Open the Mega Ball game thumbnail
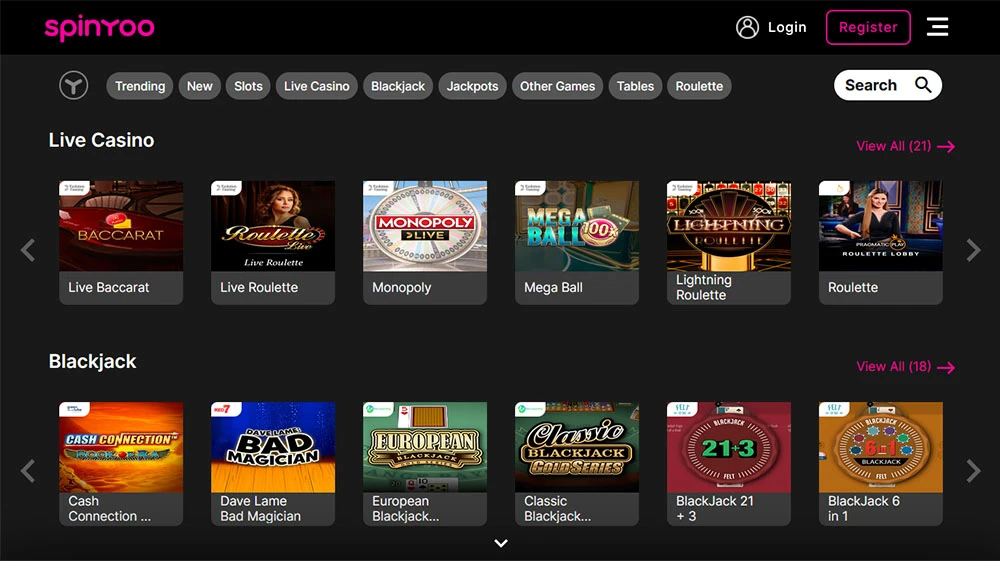The image size is (1000, 561). (577, 226)
